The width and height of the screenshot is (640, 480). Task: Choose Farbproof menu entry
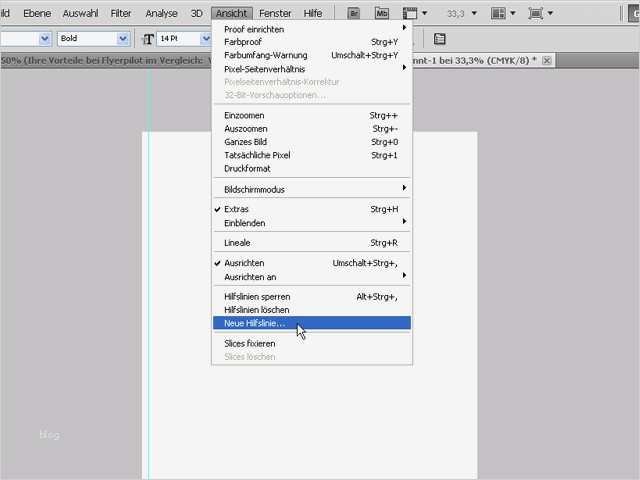[312, 42]
